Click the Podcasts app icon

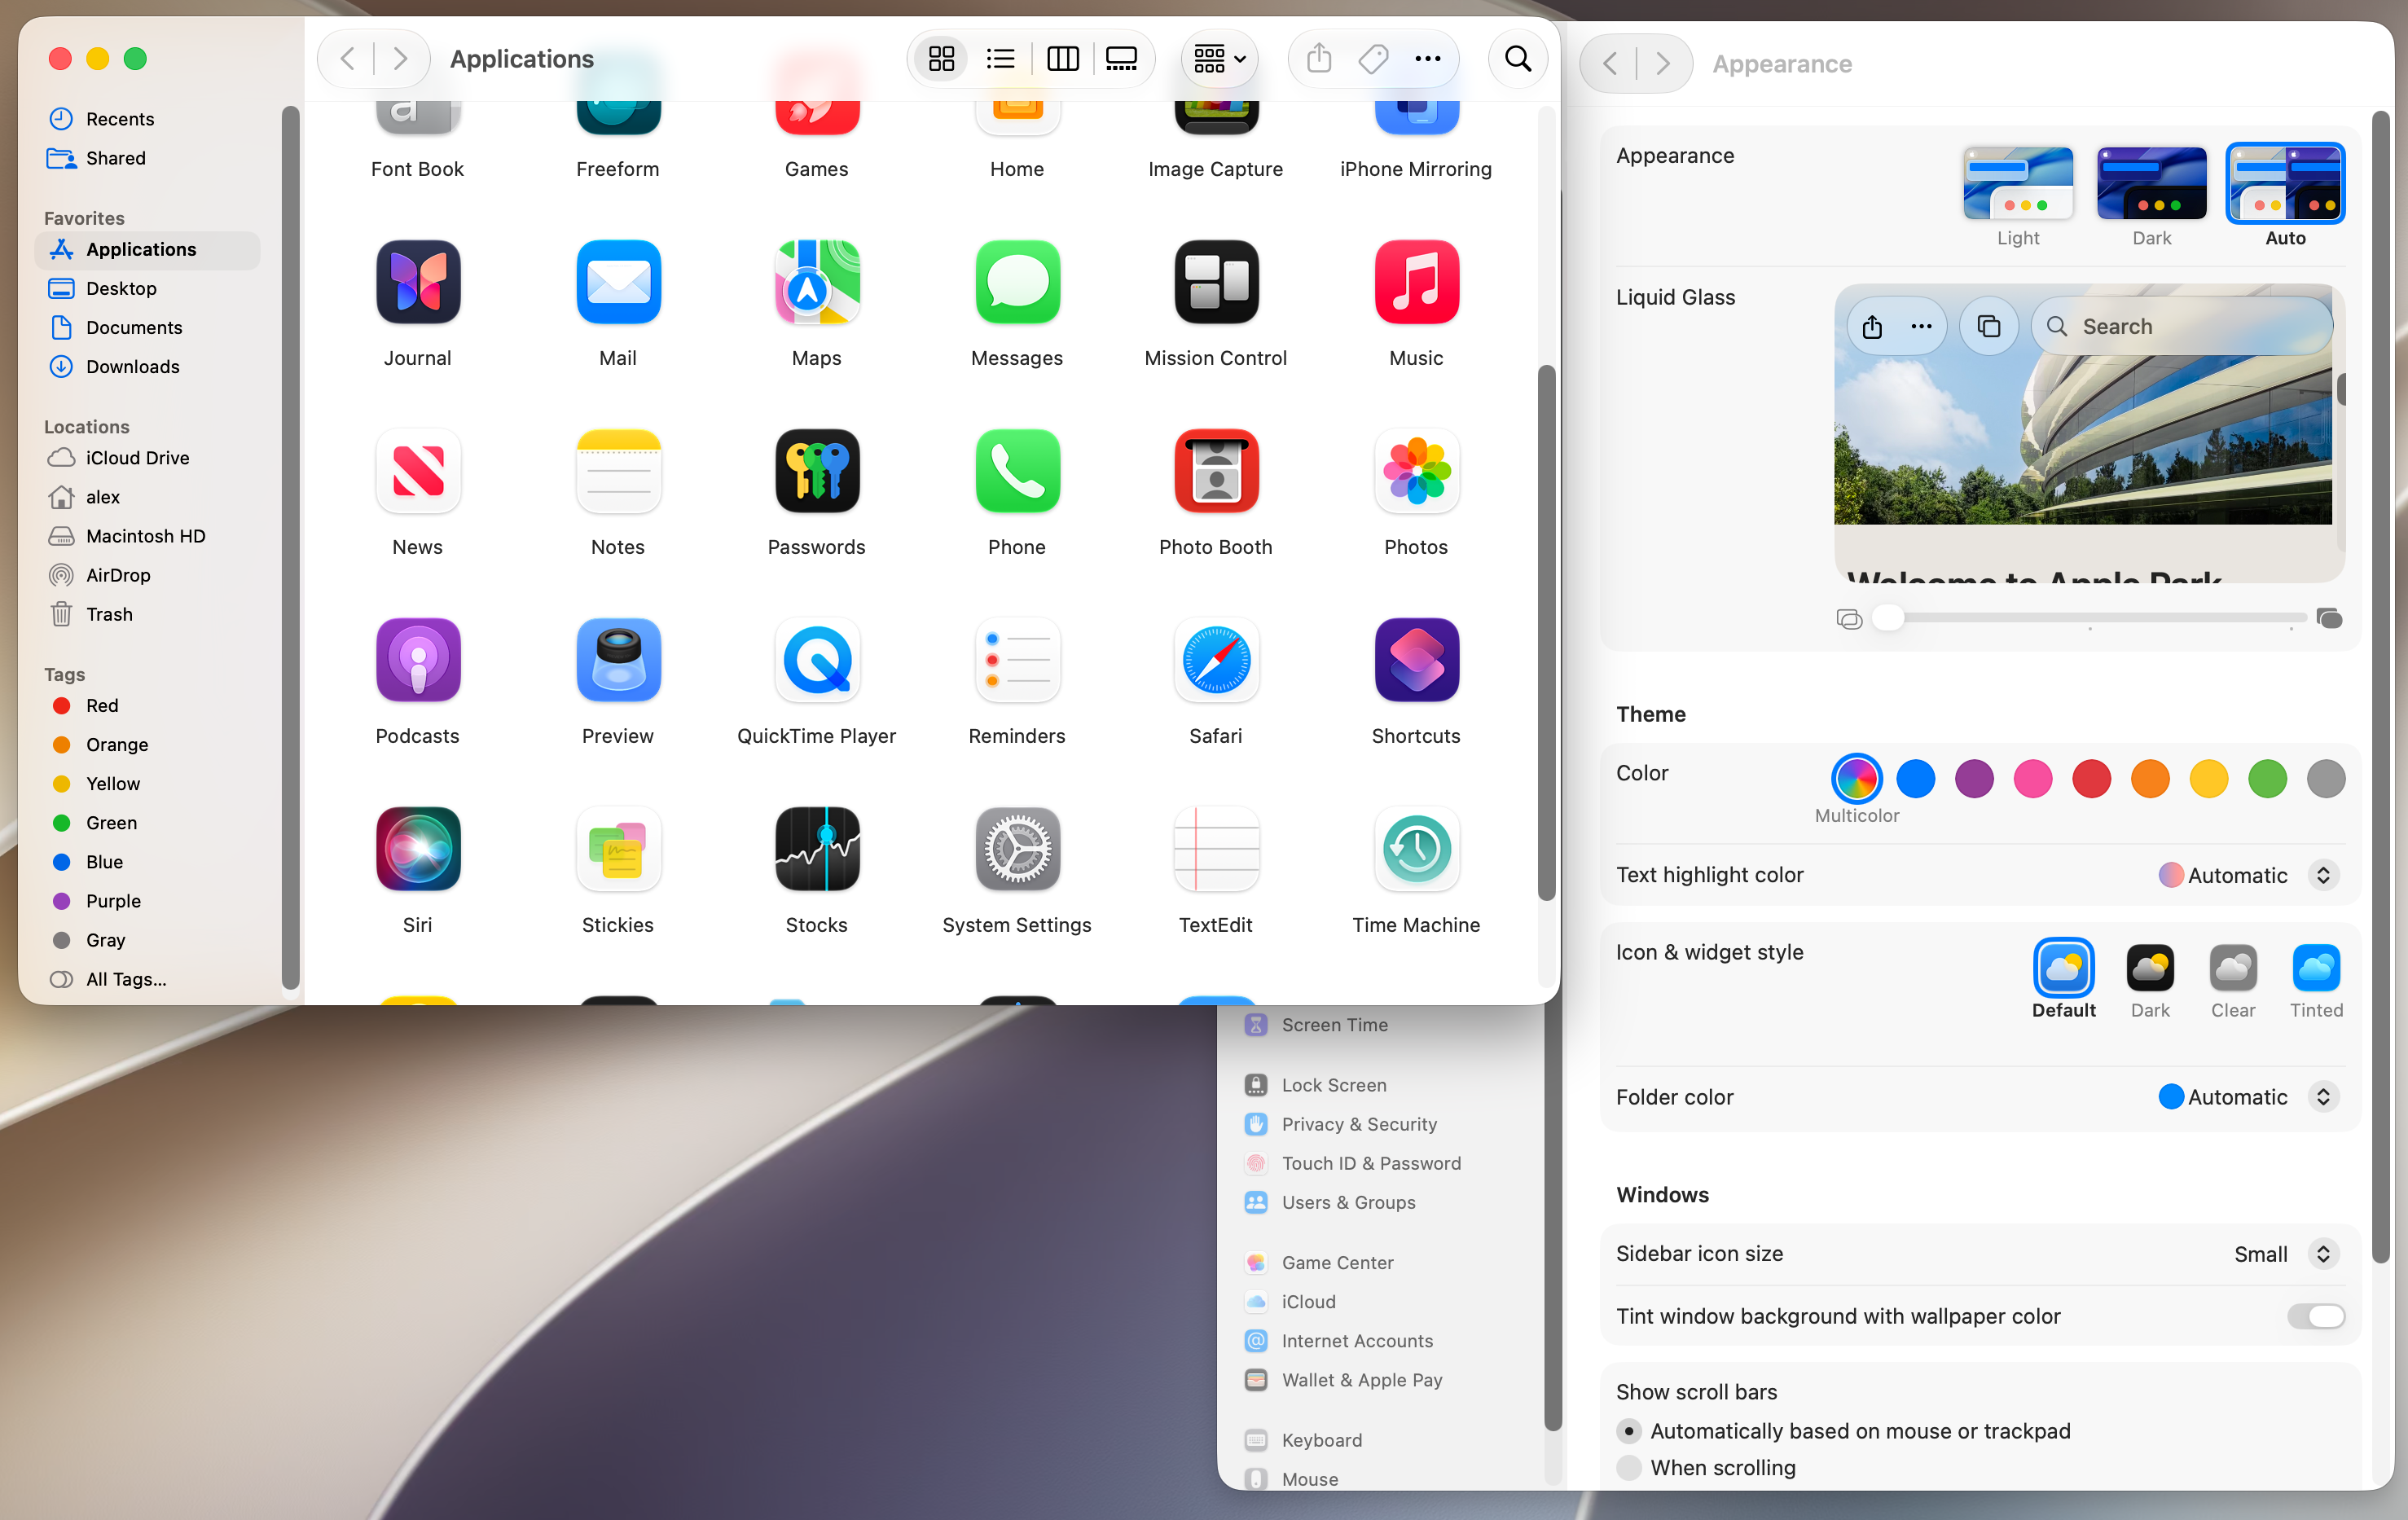tap(418, 660)
